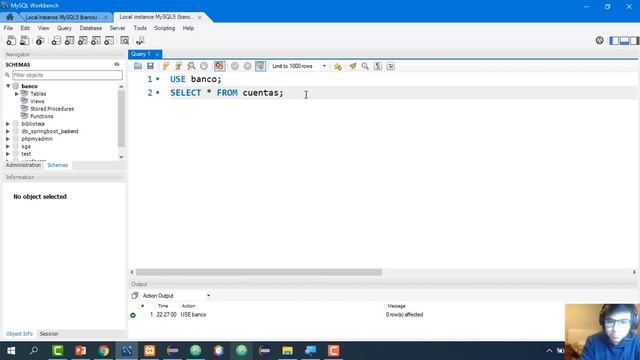640x360 pixels.
Task: Create a new view icon
Action: coord(82,40)
